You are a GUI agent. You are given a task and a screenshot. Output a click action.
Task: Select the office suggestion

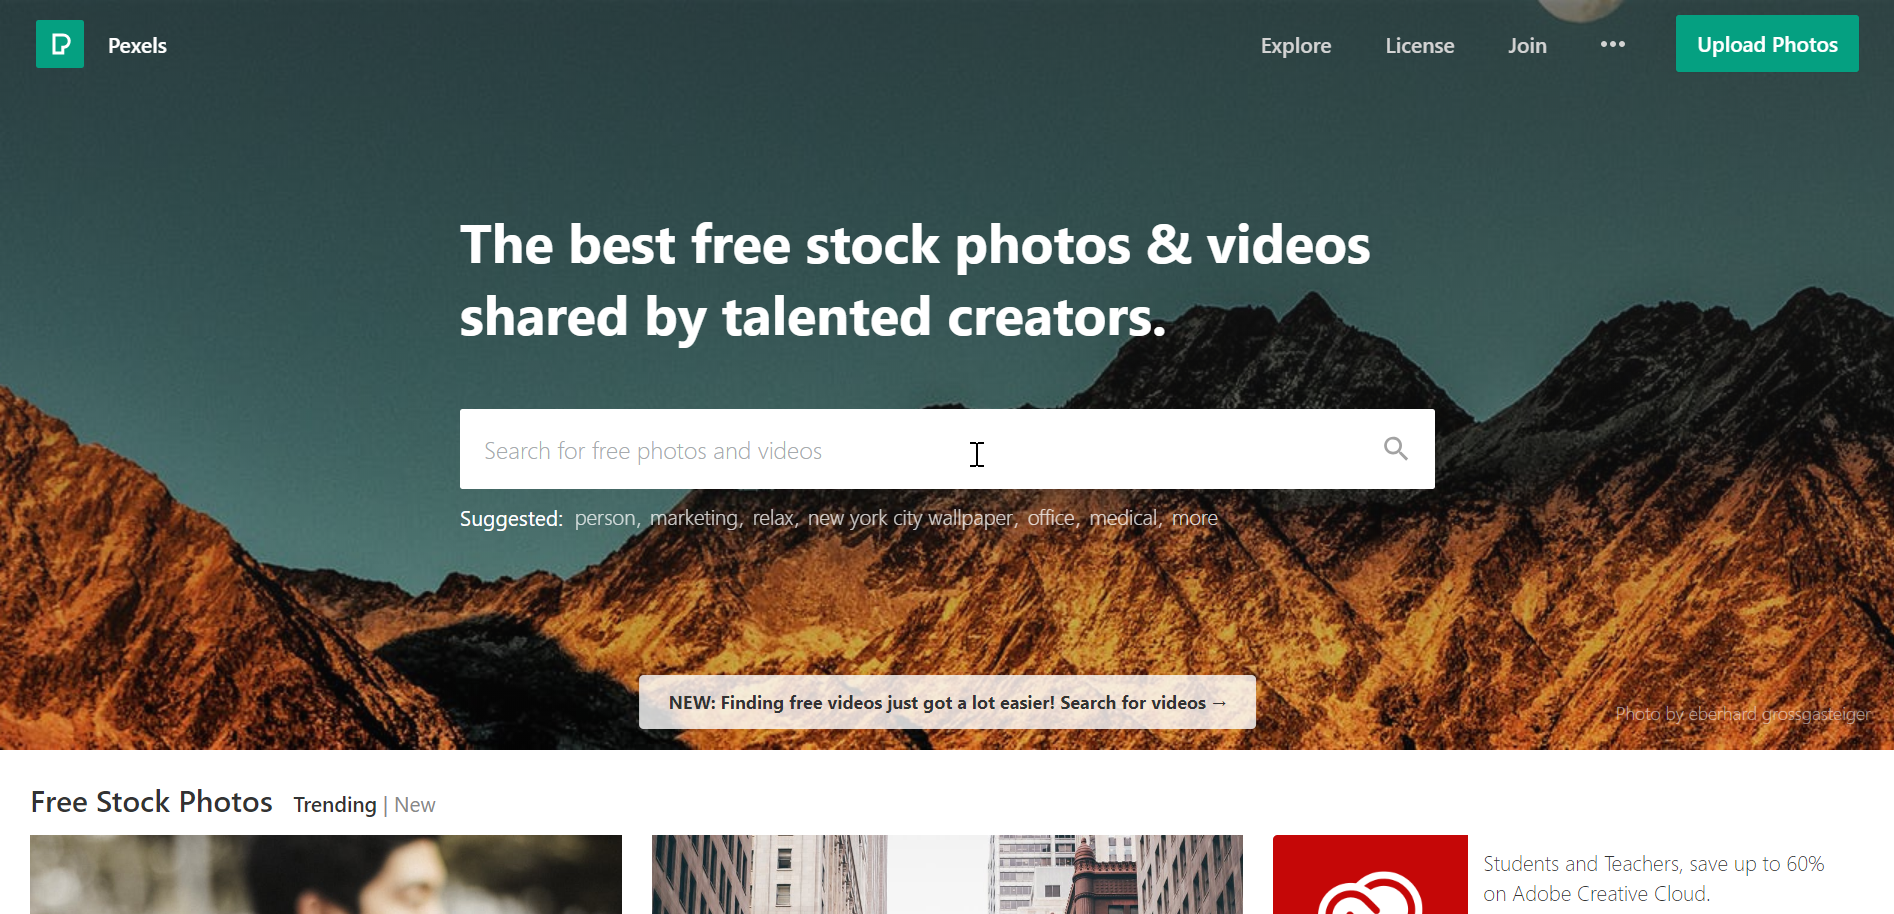(x=1051, y=518)
